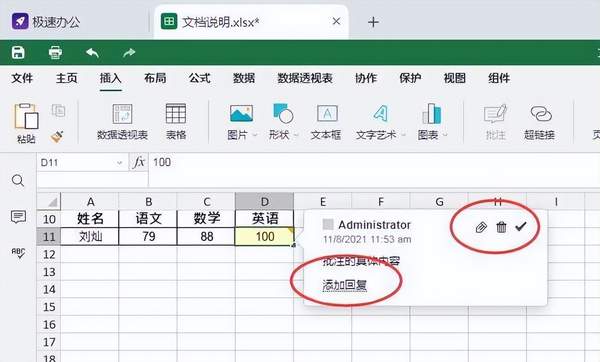Click the select-all corner of the grid
Screen dimensions: 600x362
coord(49,201)
